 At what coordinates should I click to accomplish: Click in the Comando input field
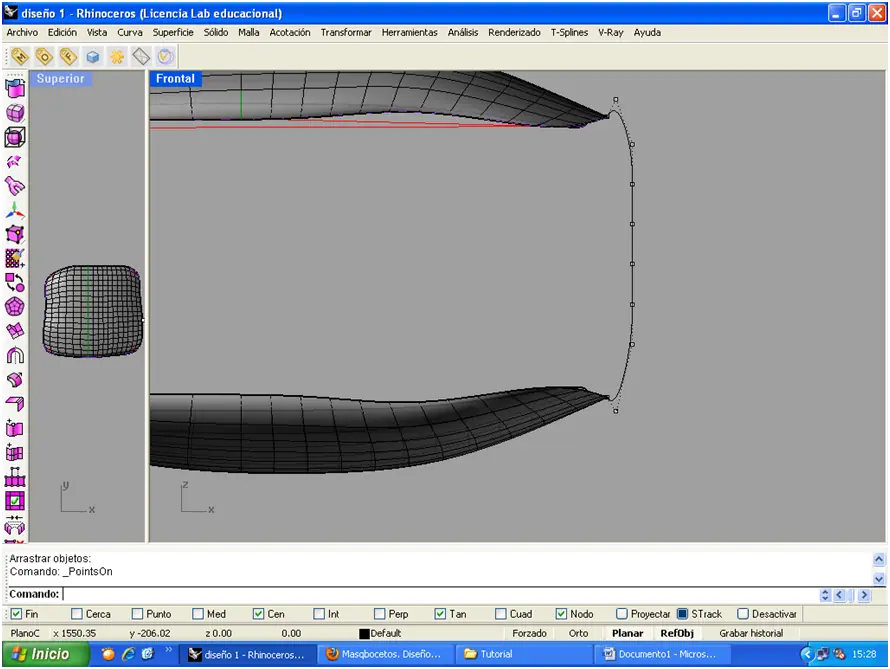click(440, 595)
